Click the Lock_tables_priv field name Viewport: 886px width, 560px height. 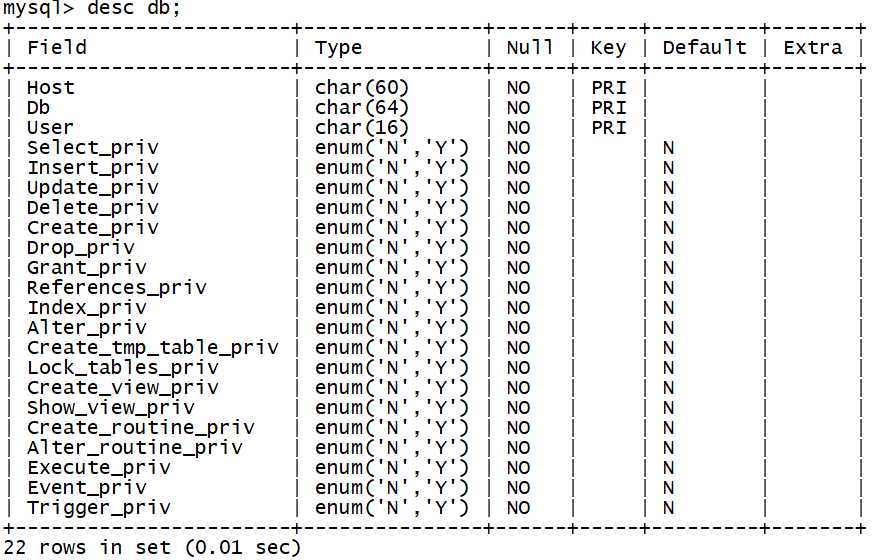coord(123,368)
